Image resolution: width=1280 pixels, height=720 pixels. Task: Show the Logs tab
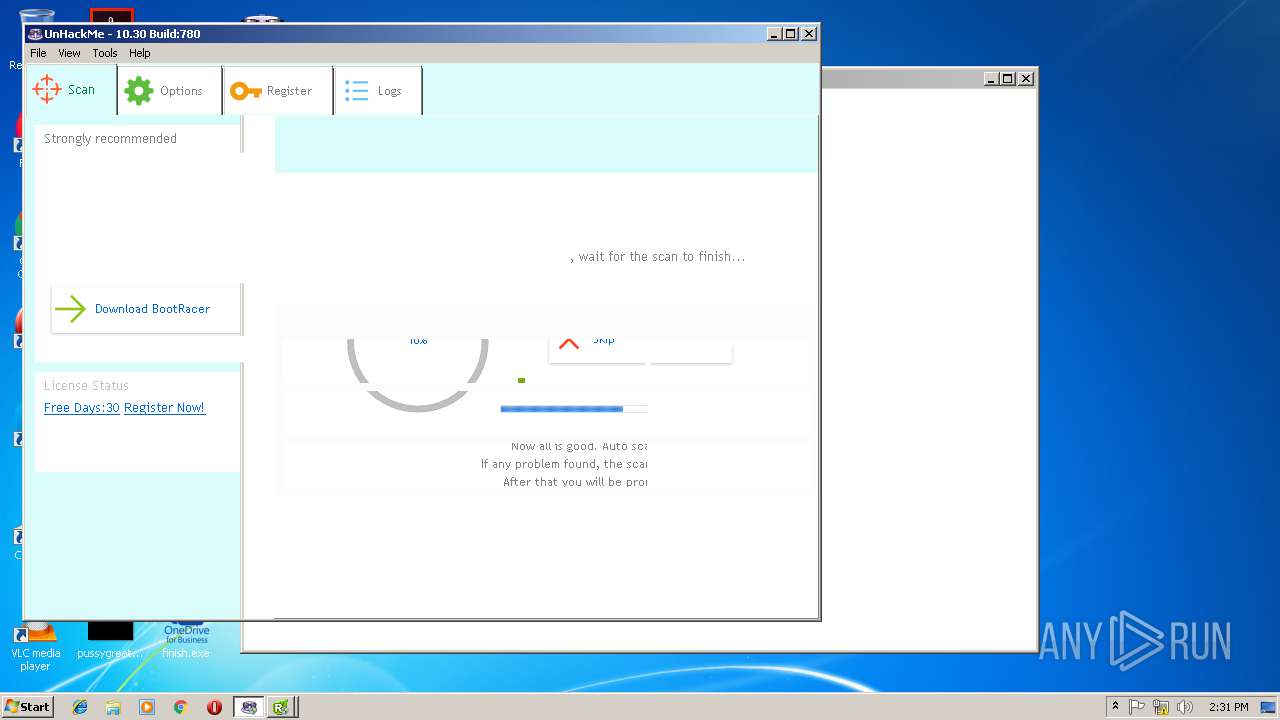coord(378,90)
